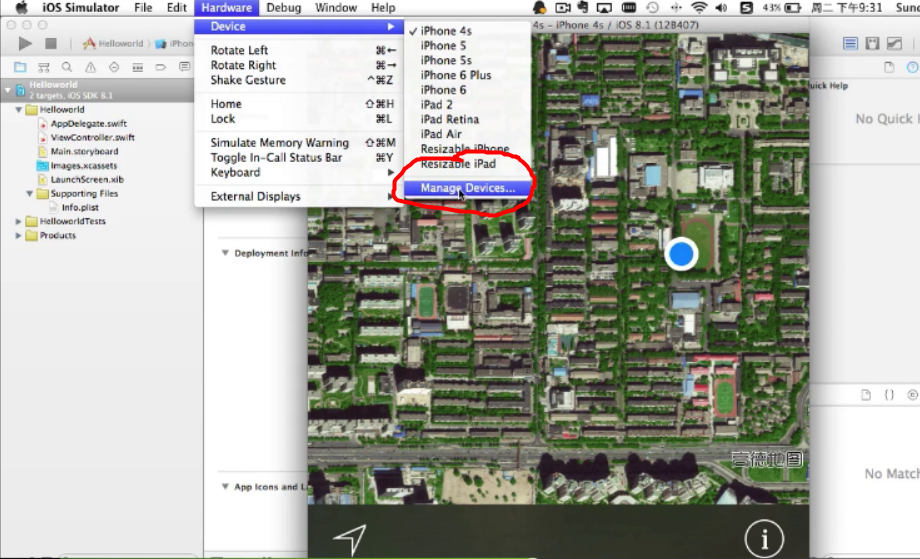
Task: Tap the location arrow in the simulator
Action: 350,538
